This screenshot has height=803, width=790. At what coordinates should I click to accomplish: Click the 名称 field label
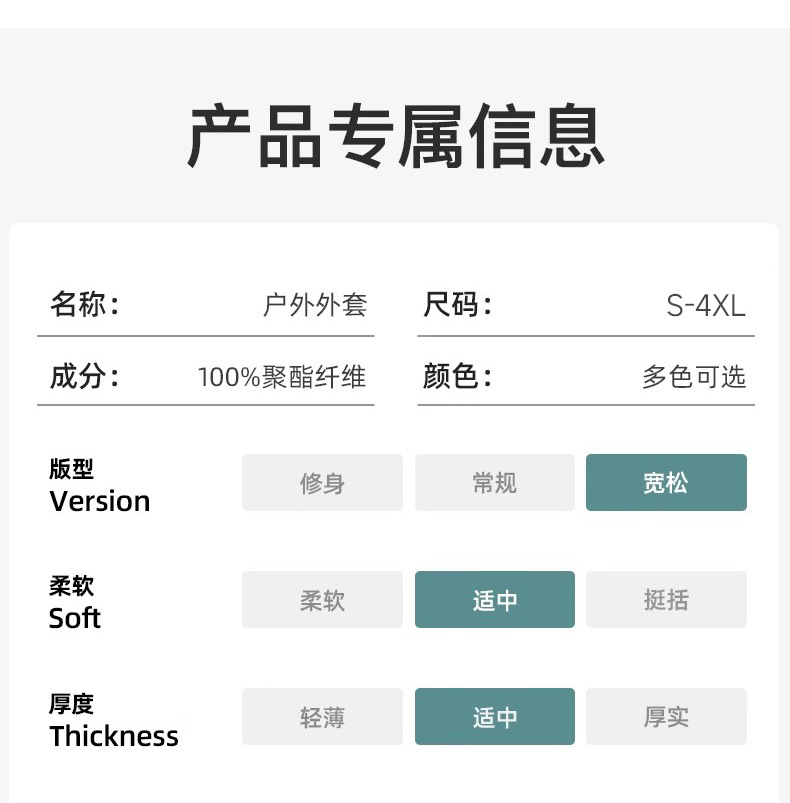click(x=84, y=304)
